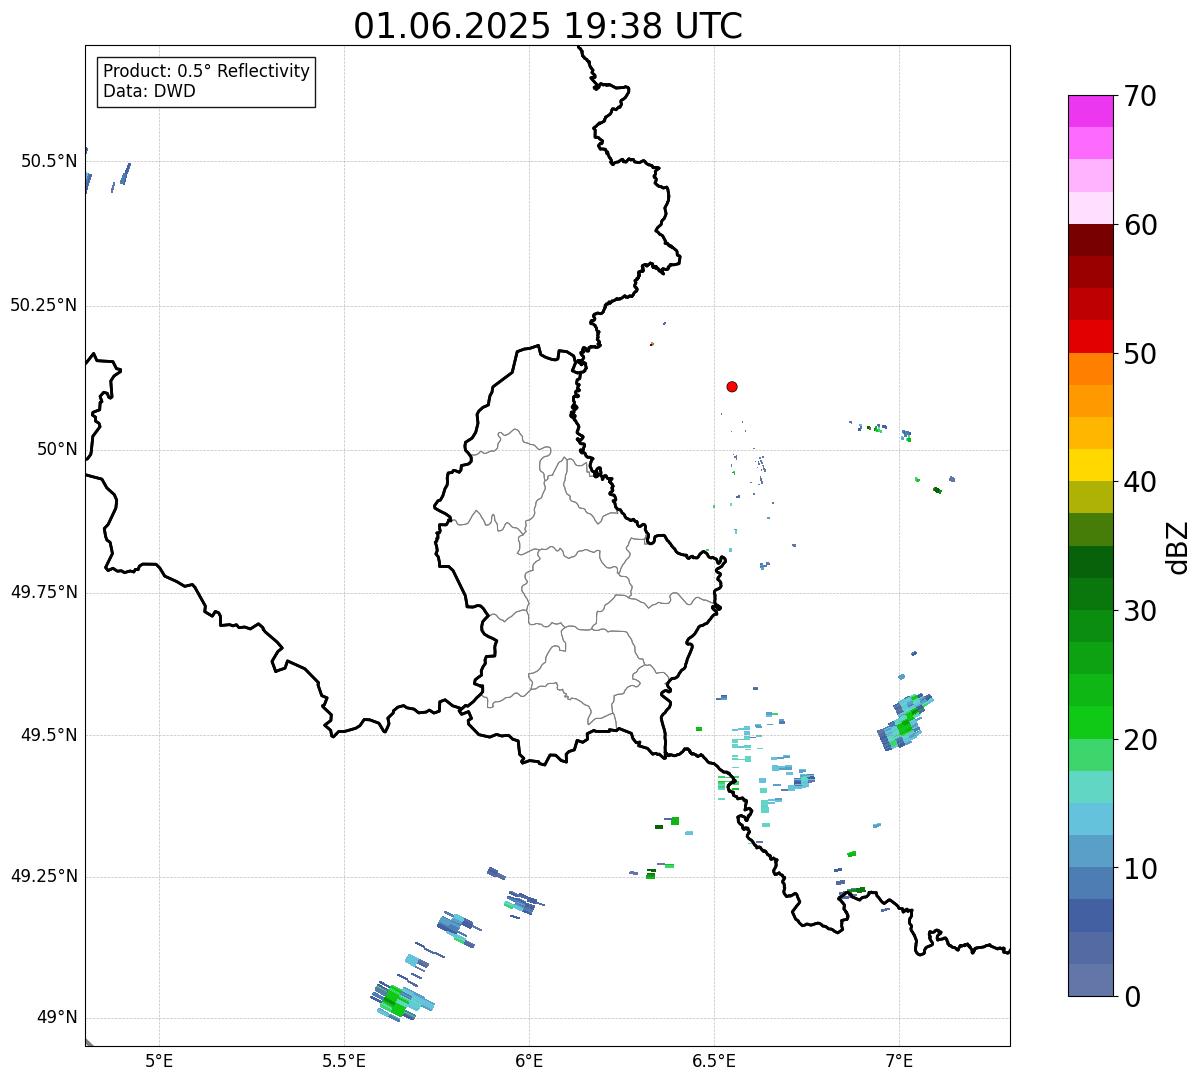This screenshot has width=1202, height=1081.
Task: Click the 5°E longitude label
Action: [159, 1061]
